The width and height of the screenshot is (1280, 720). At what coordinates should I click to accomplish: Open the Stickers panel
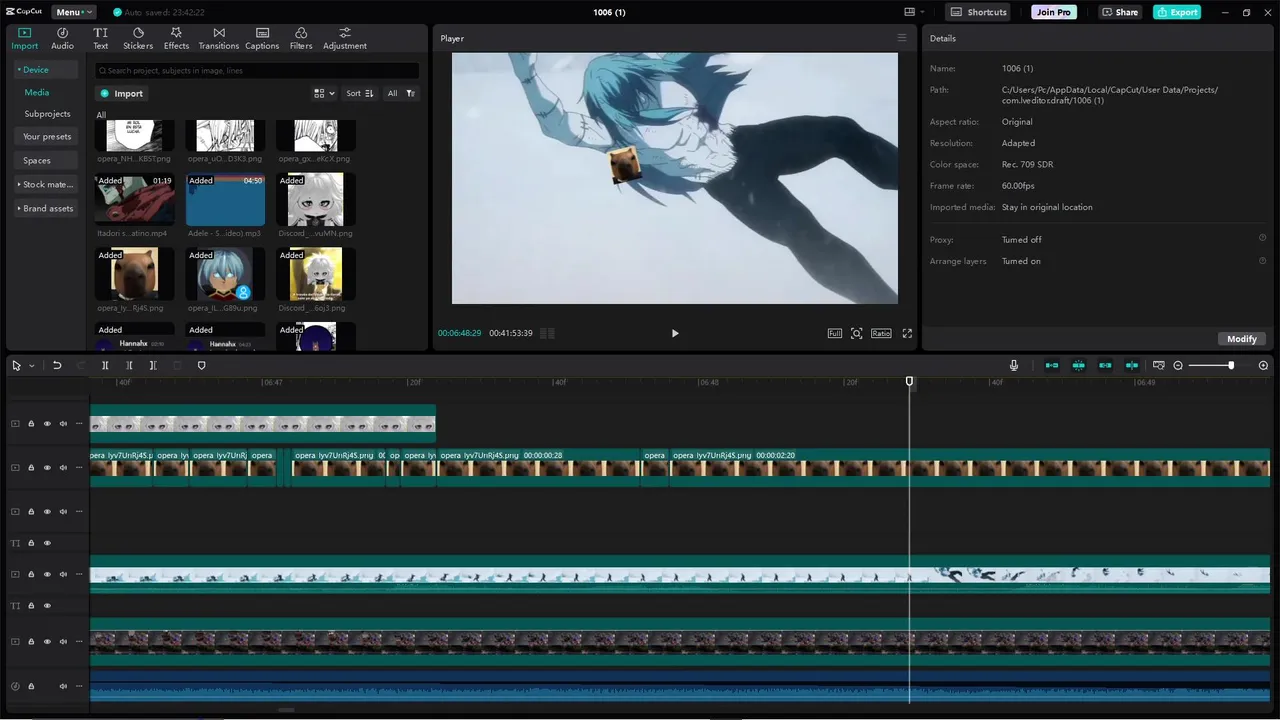click(138, 39)
